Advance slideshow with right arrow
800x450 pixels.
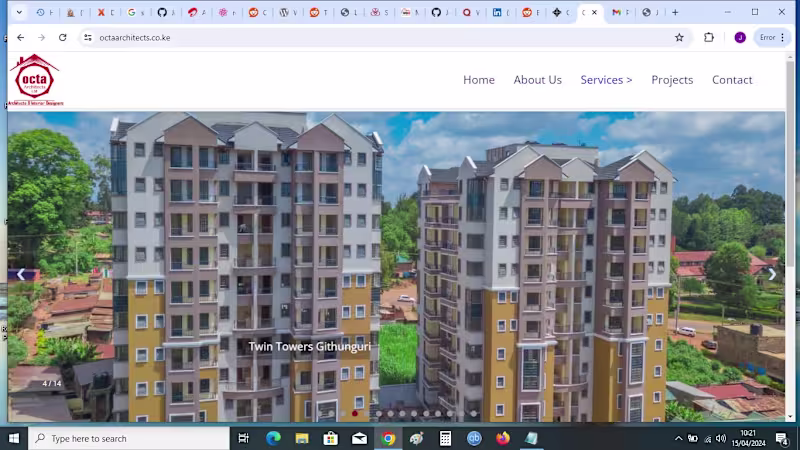tap(772, 274)
